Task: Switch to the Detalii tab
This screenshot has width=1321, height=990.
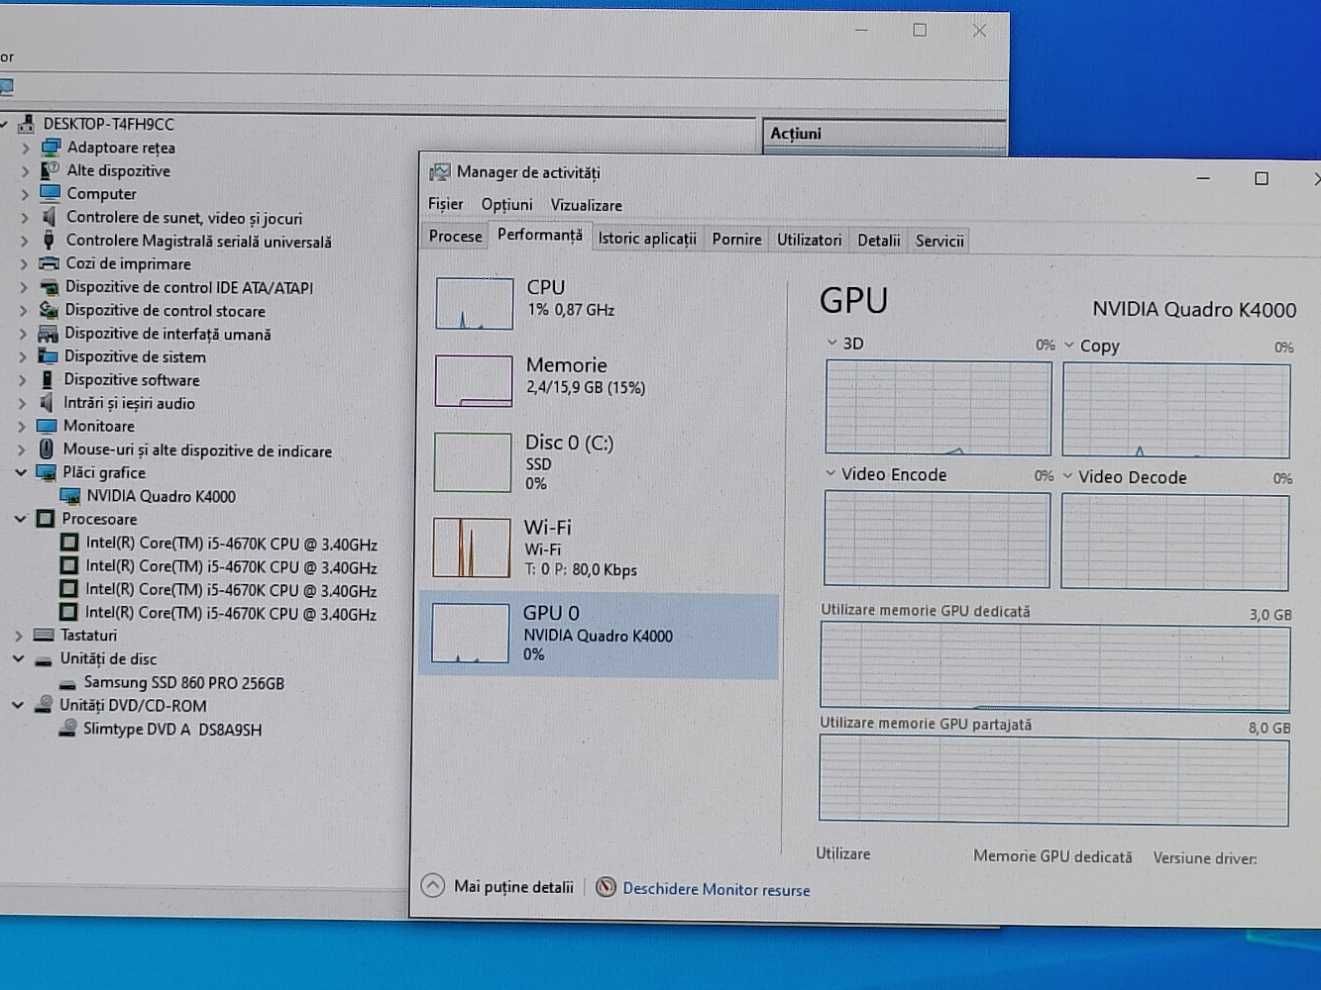Action: pos(878,240)
